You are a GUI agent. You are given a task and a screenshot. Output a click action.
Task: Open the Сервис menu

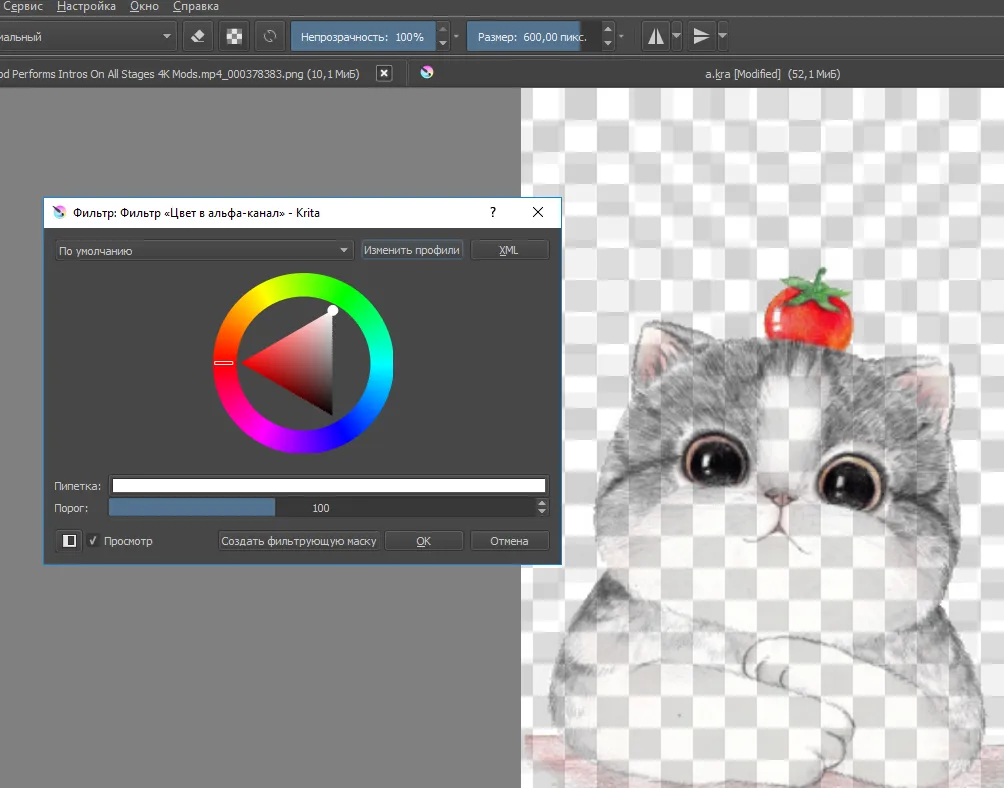(22, 6)
